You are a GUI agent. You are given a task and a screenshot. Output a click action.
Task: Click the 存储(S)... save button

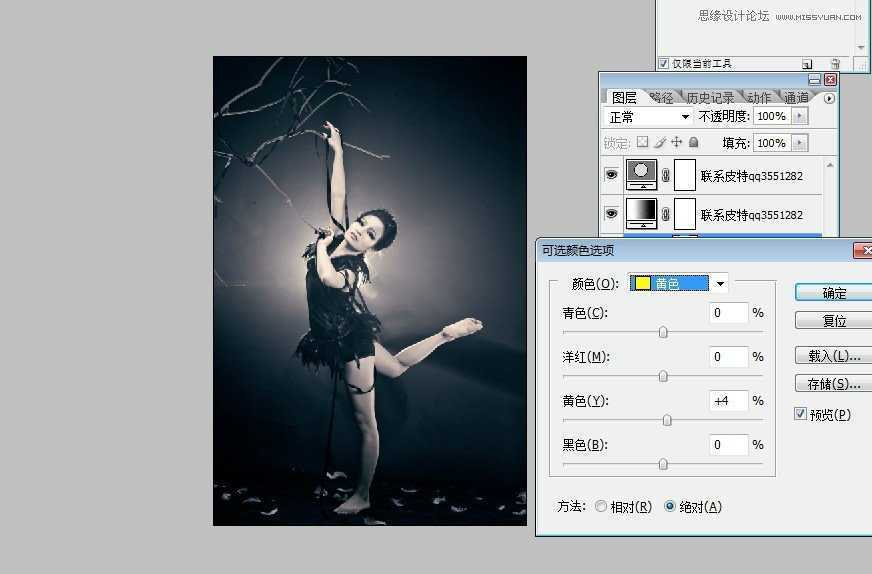tap(834, 383)
